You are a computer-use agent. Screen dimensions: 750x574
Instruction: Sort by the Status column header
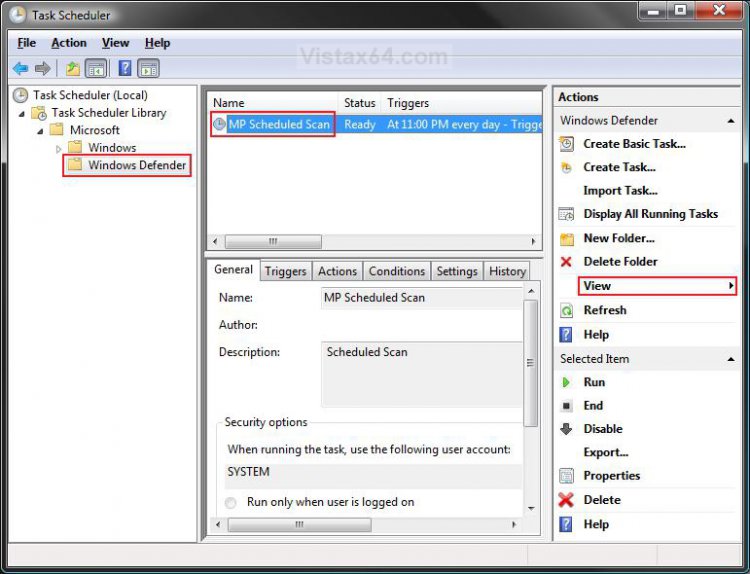tap(360, 103)
